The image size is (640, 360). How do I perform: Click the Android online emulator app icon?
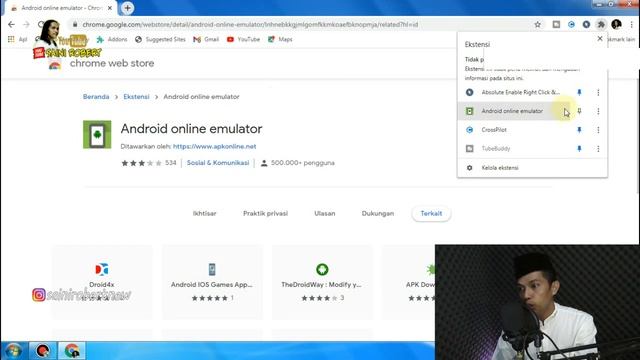tap(97, 134)
